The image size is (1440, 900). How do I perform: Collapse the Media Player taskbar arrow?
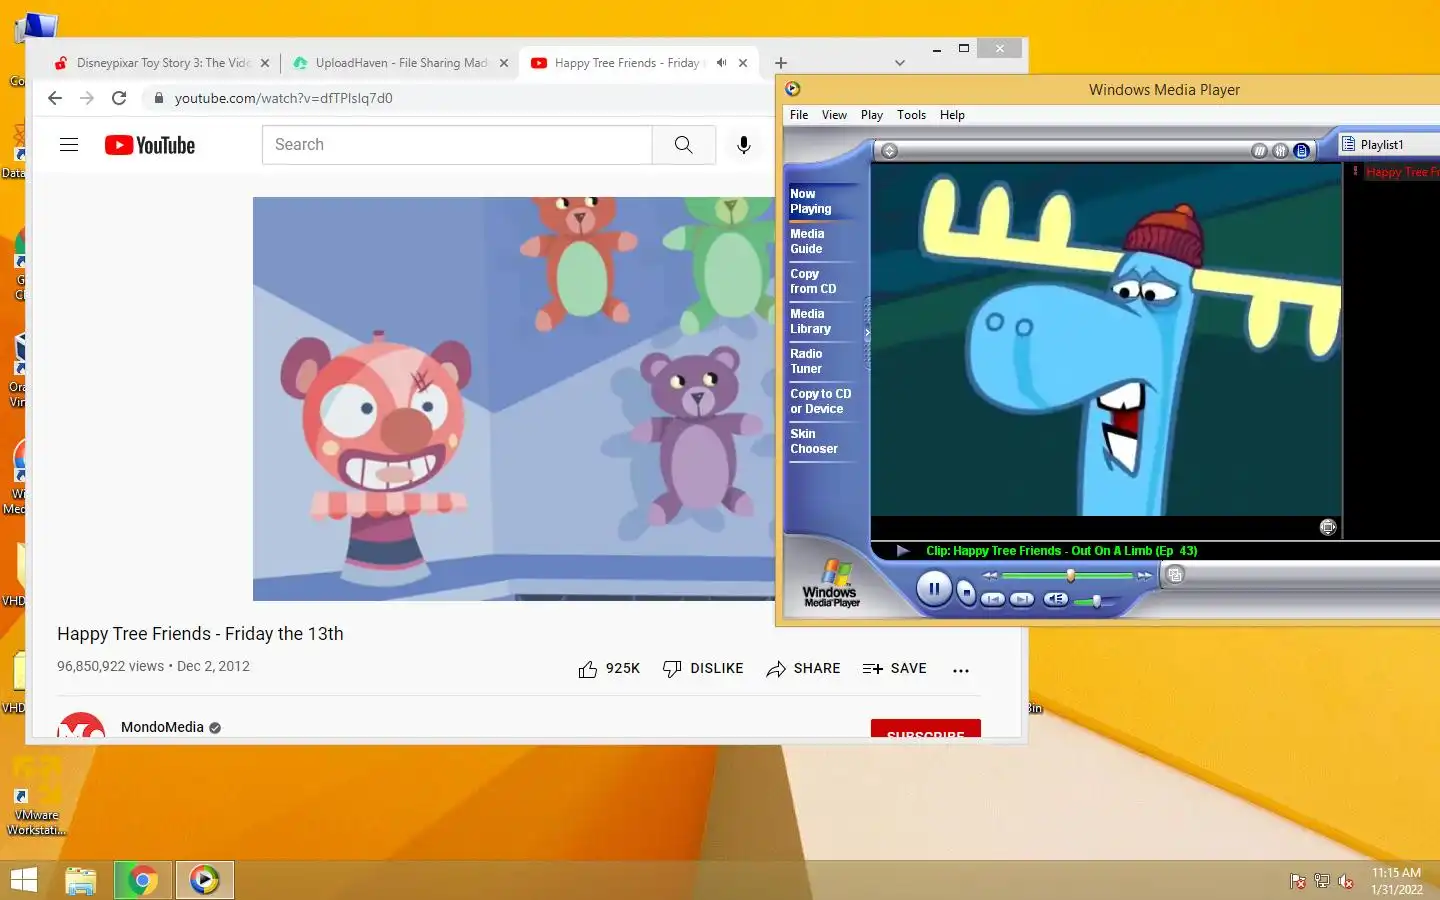click(x=867, y=332)
